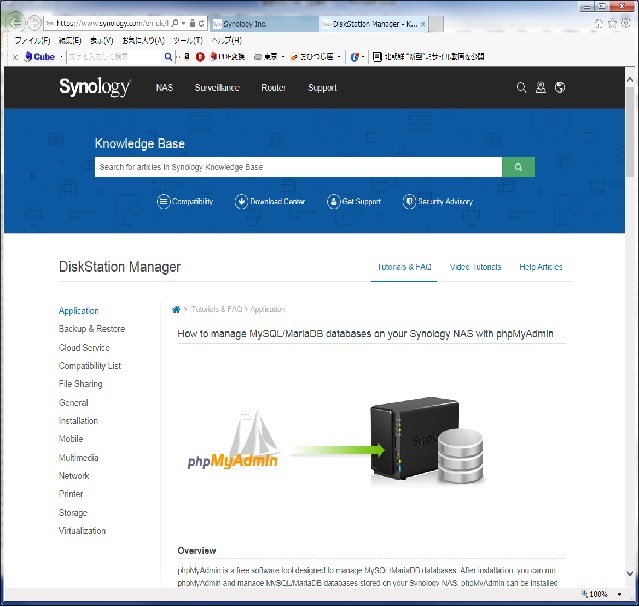Click the Knowledge Base search input field
This screenshot has height=607, width=639.
(x=298, y=167)
